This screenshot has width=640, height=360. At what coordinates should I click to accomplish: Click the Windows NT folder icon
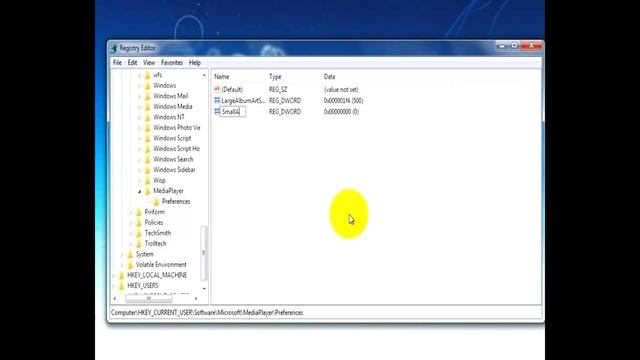148,118
